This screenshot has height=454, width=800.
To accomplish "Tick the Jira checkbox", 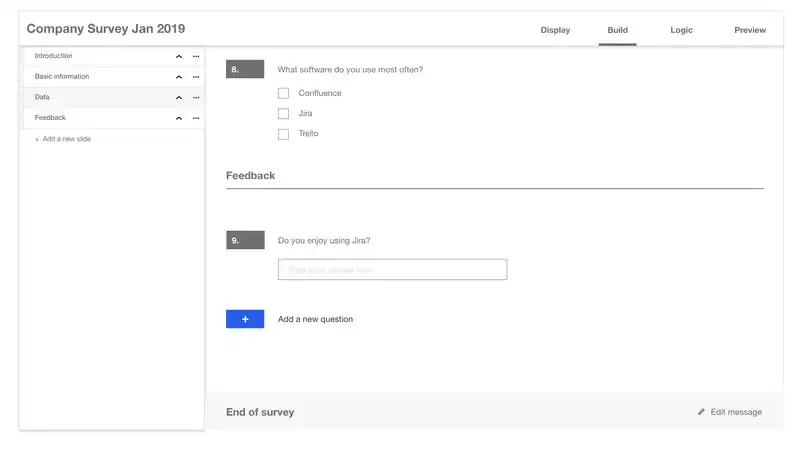I will click(x=283, y=113).
